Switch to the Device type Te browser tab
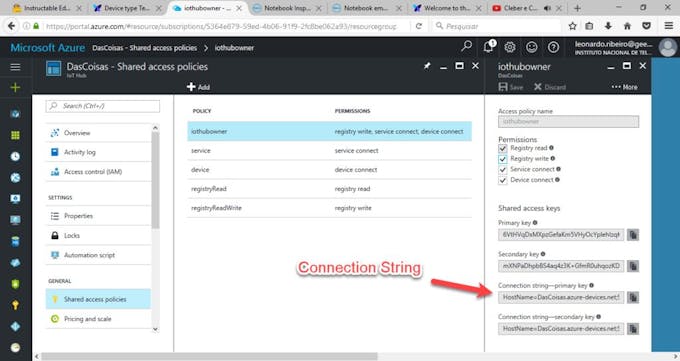The image size is (680, 361). (x=128, y=8)
